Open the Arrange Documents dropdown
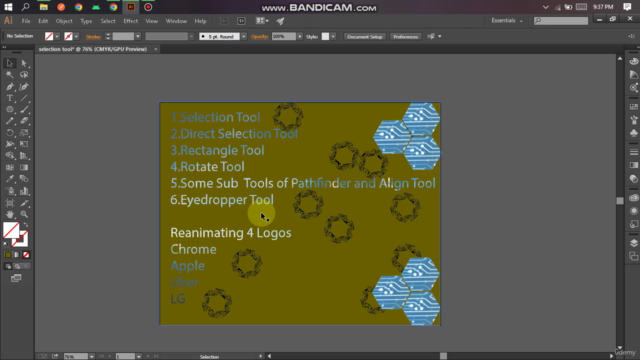Screen dimensions: 640x360 point(262,21)
